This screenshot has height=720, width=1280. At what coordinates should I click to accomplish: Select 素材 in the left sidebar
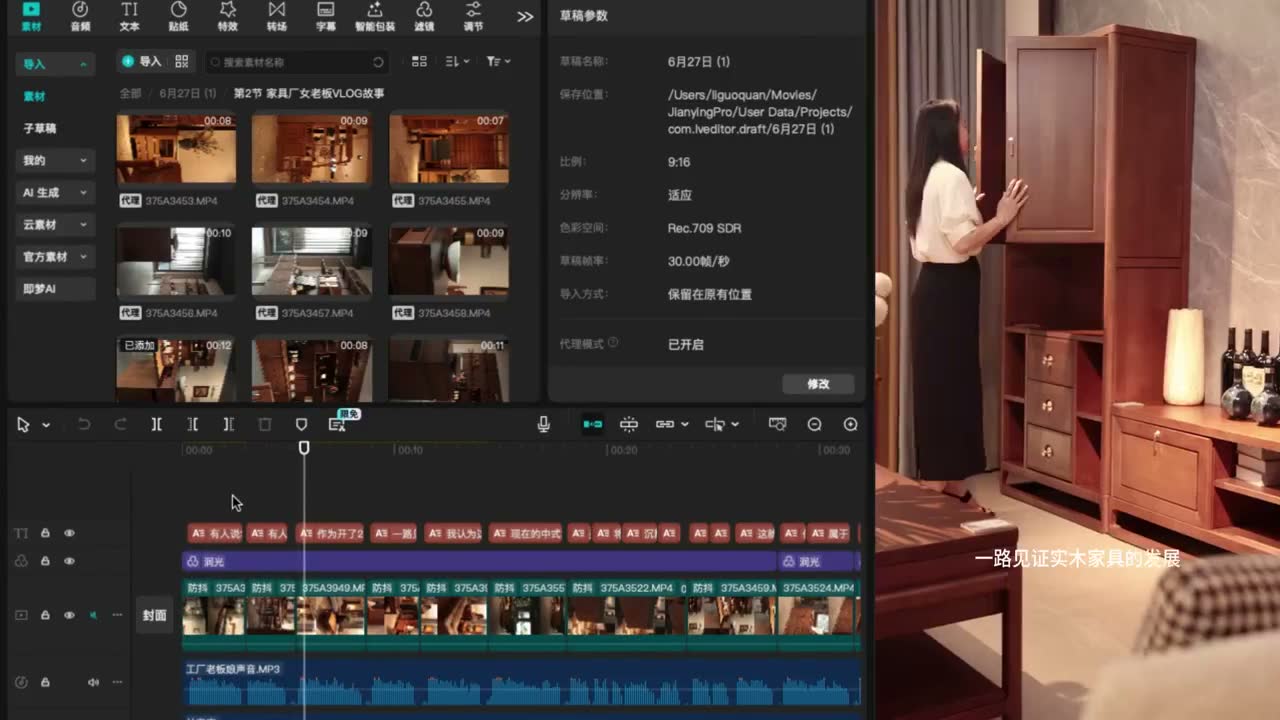(x=35, y=96)
